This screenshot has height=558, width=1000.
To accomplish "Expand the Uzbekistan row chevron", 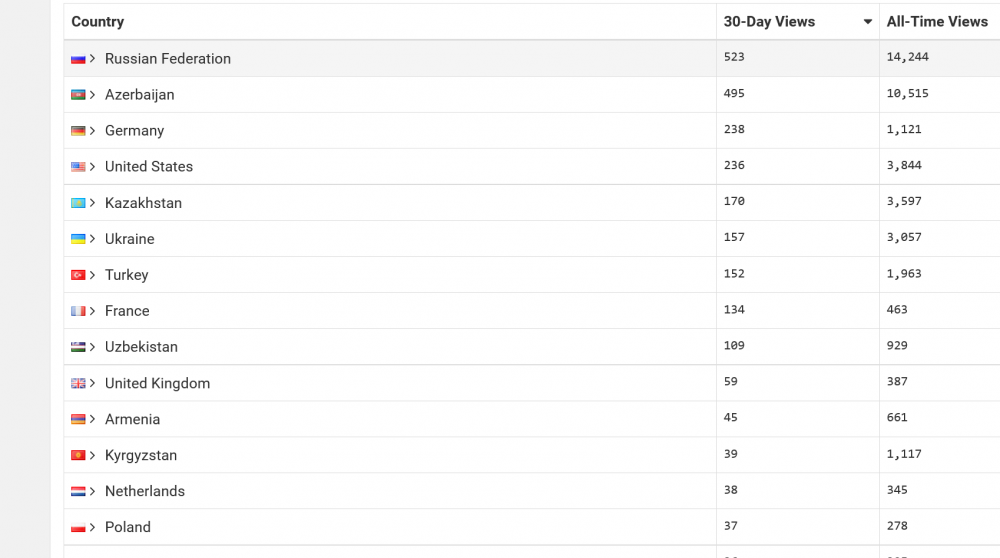I will point(93,347).
